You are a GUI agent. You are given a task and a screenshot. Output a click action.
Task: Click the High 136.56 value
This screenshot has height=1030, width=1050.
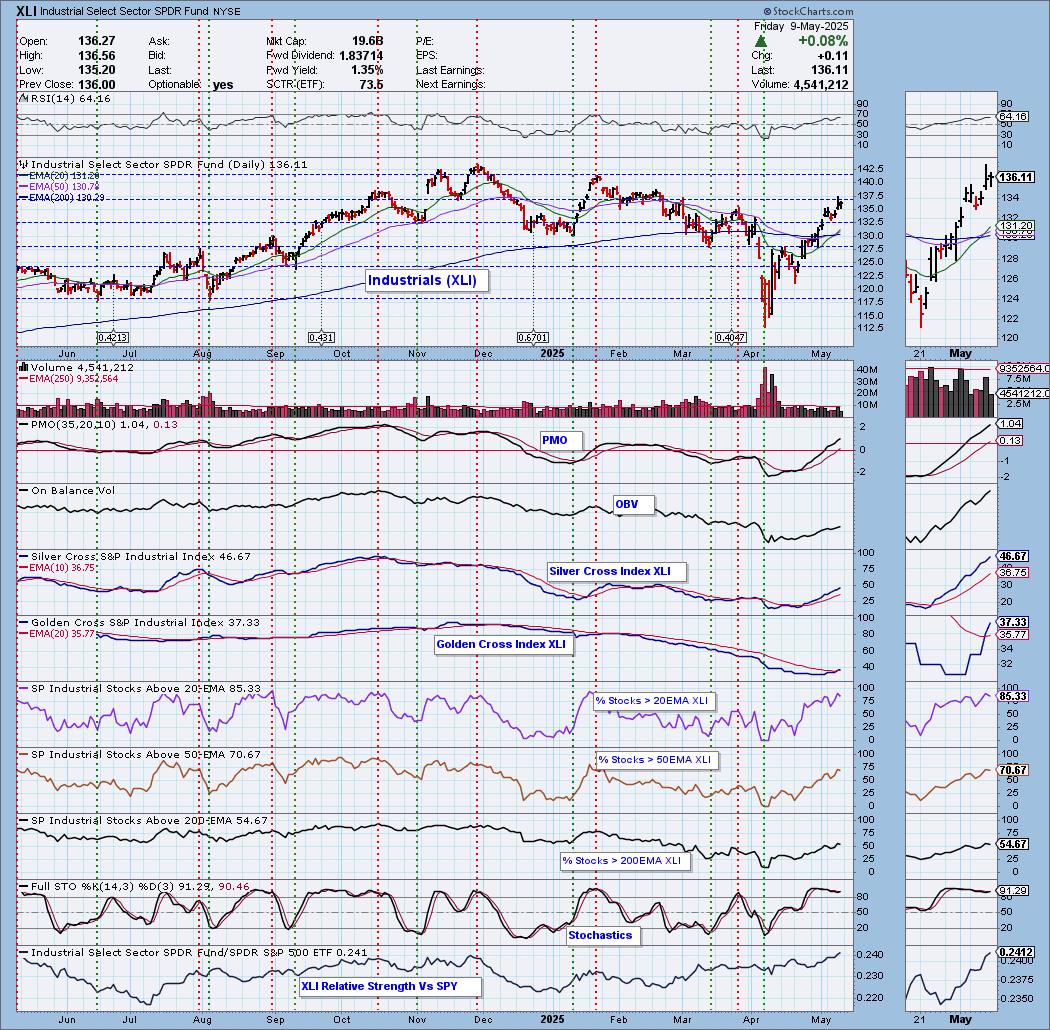tap(96, 56)
